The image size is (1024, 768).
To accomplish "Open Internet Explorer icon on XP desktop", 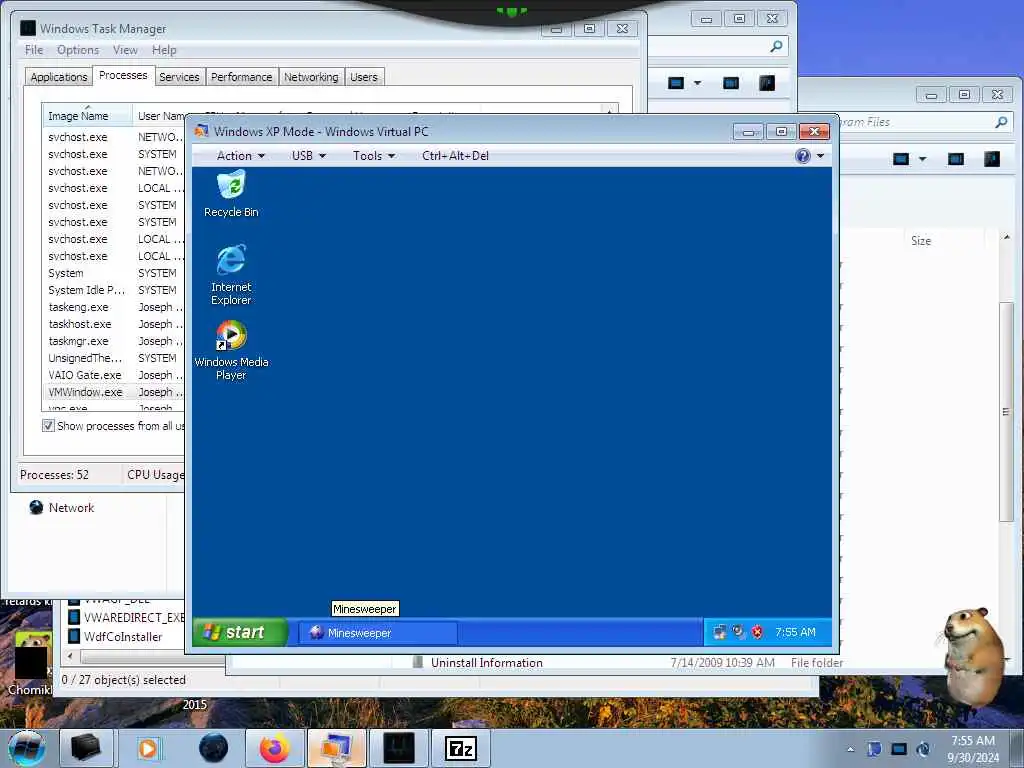I will [x=231, y=274].
